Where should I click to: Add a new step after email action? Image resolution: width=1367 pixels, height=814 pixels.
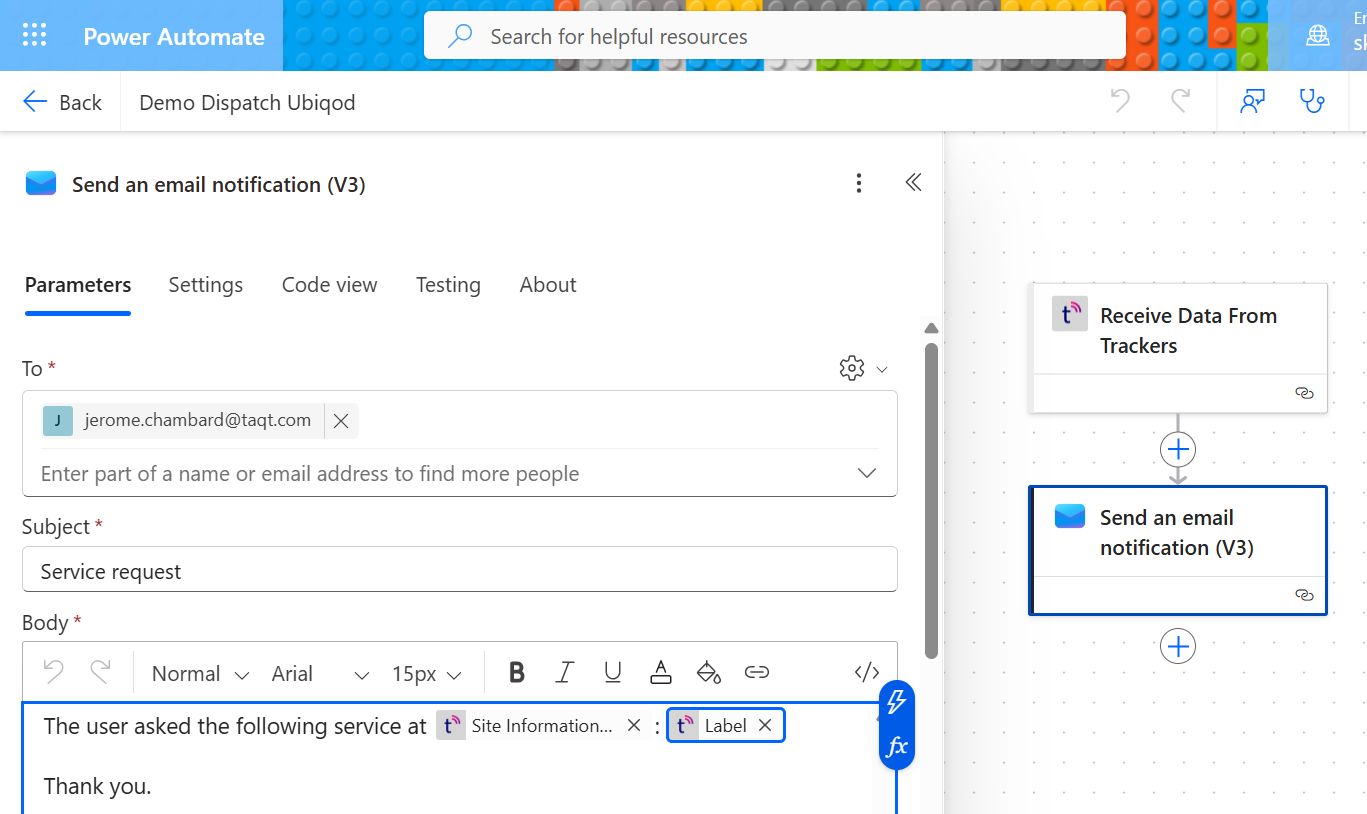pyautogui.click(x=1178, y=647)
